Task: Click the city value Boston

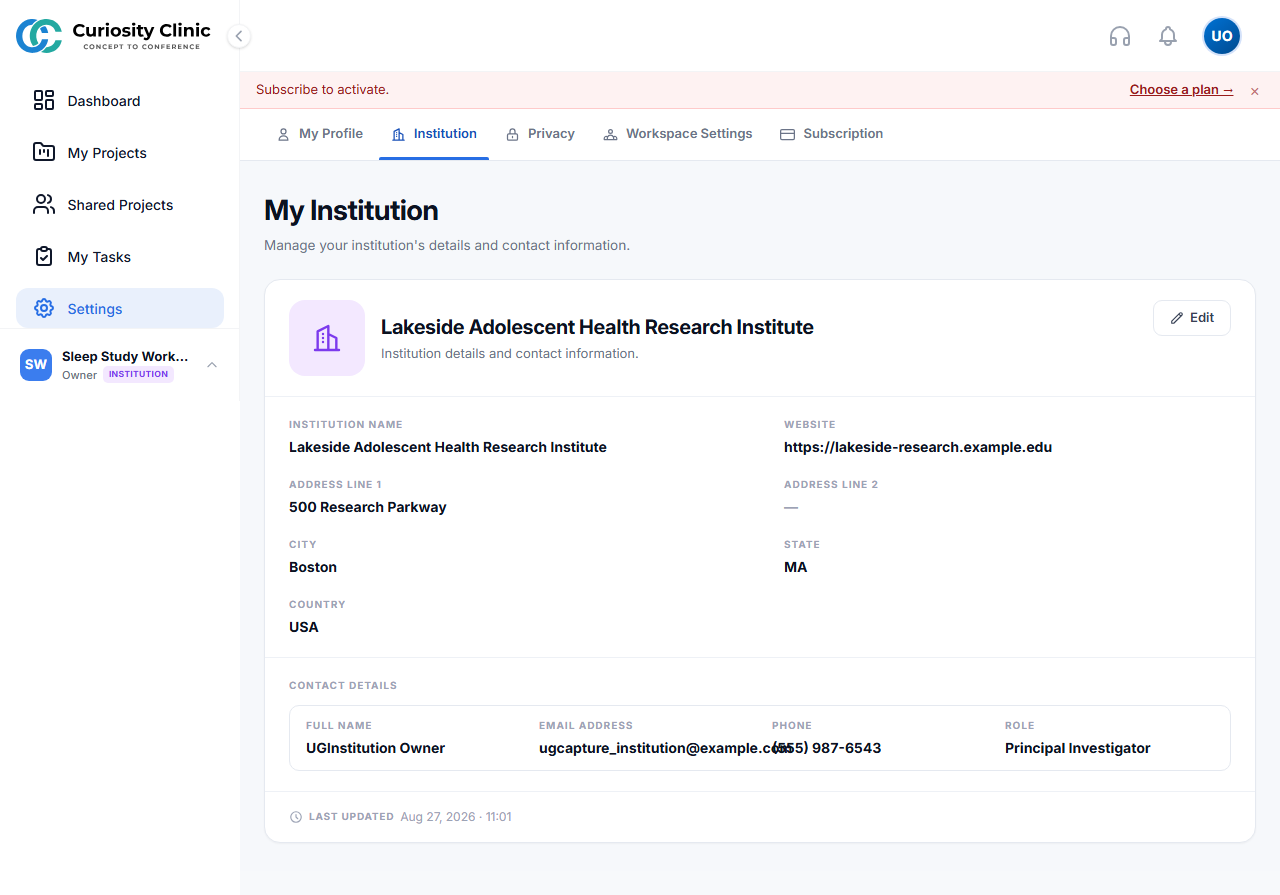Action: coord(313,567)
